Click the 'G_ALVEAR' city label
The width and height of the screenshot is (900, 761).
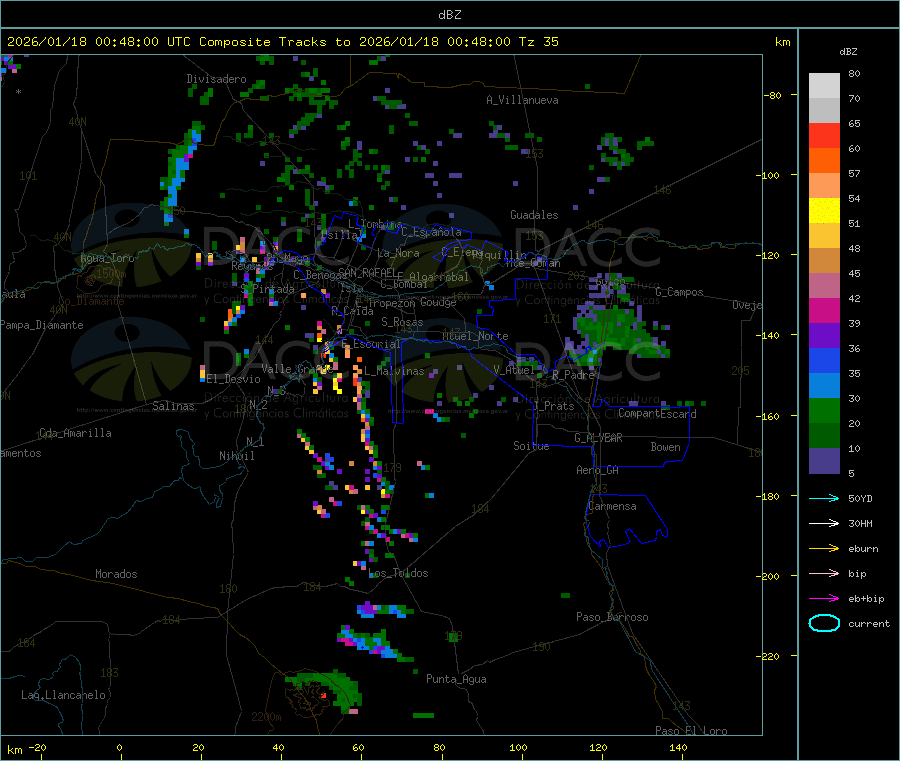598,438
